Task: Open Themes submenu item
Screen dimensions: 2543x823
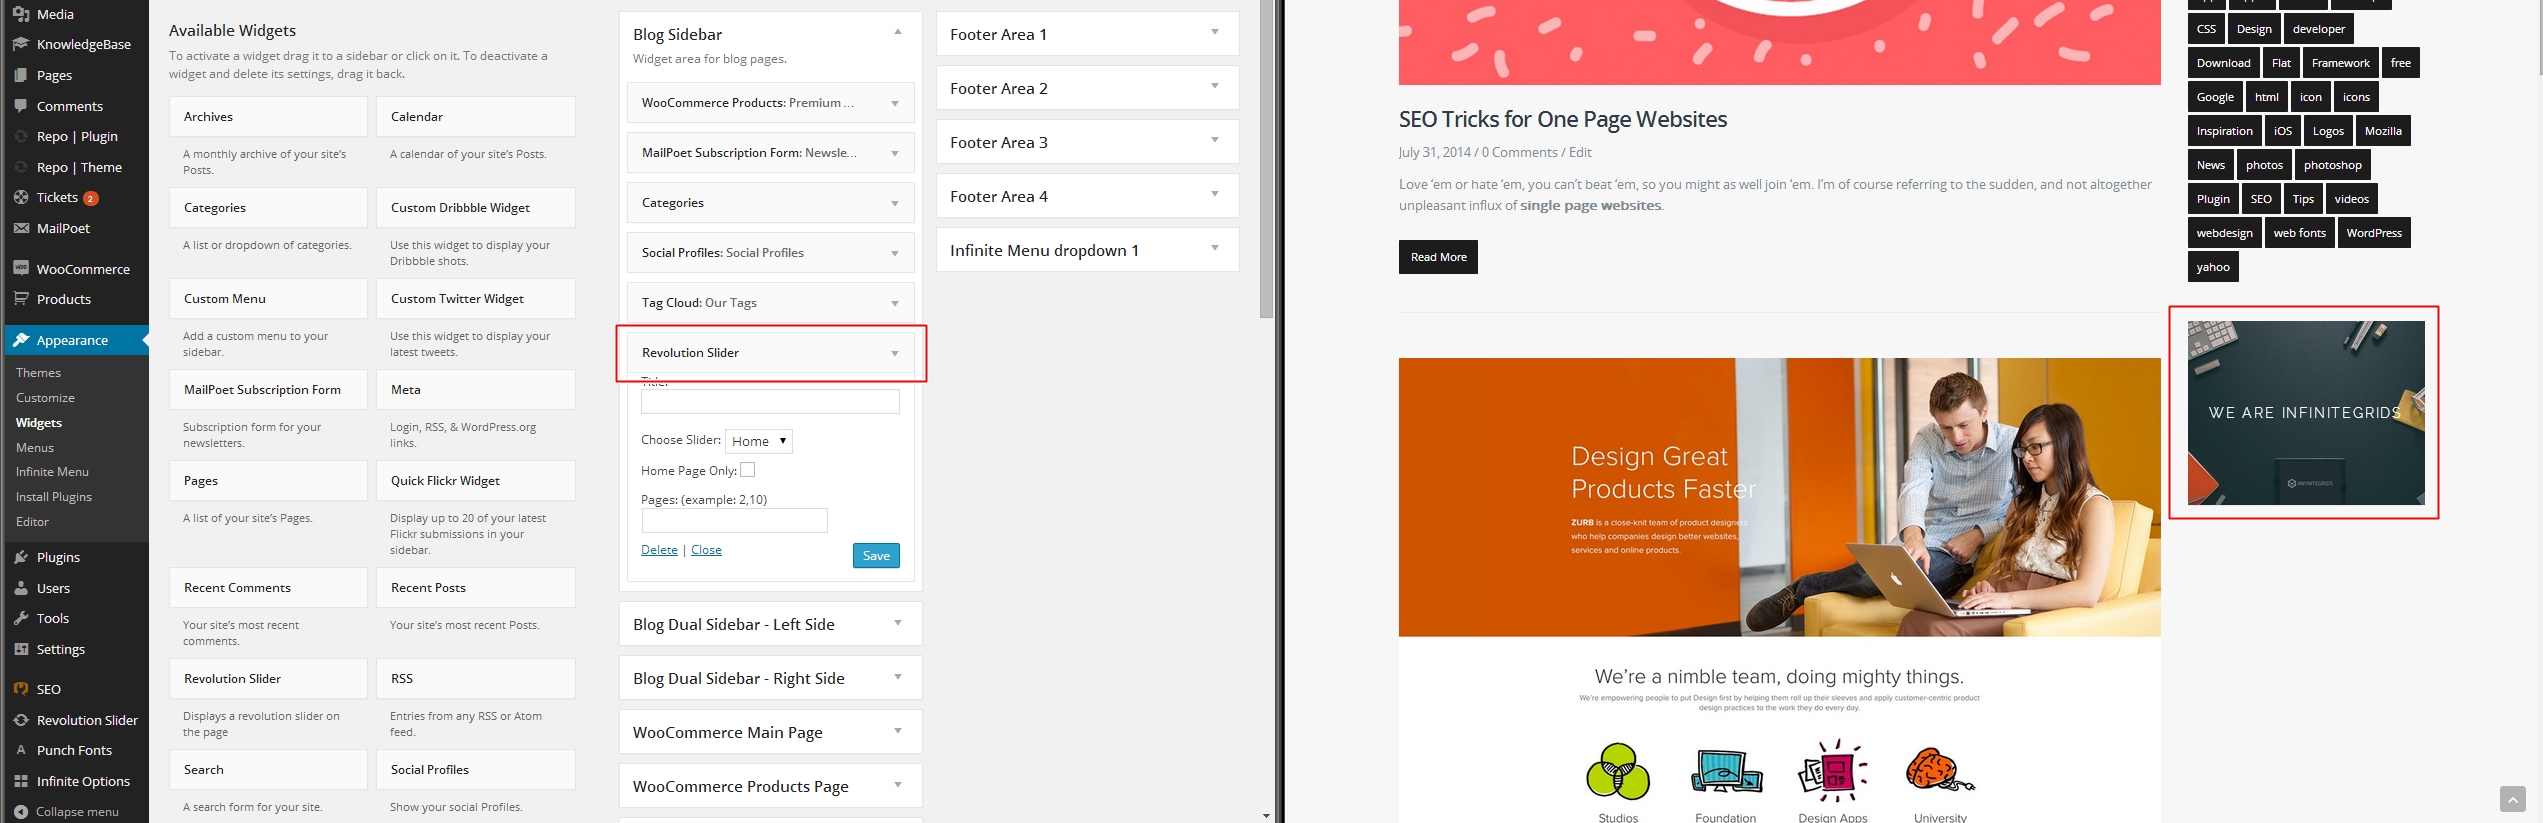Action: point(38,372)
